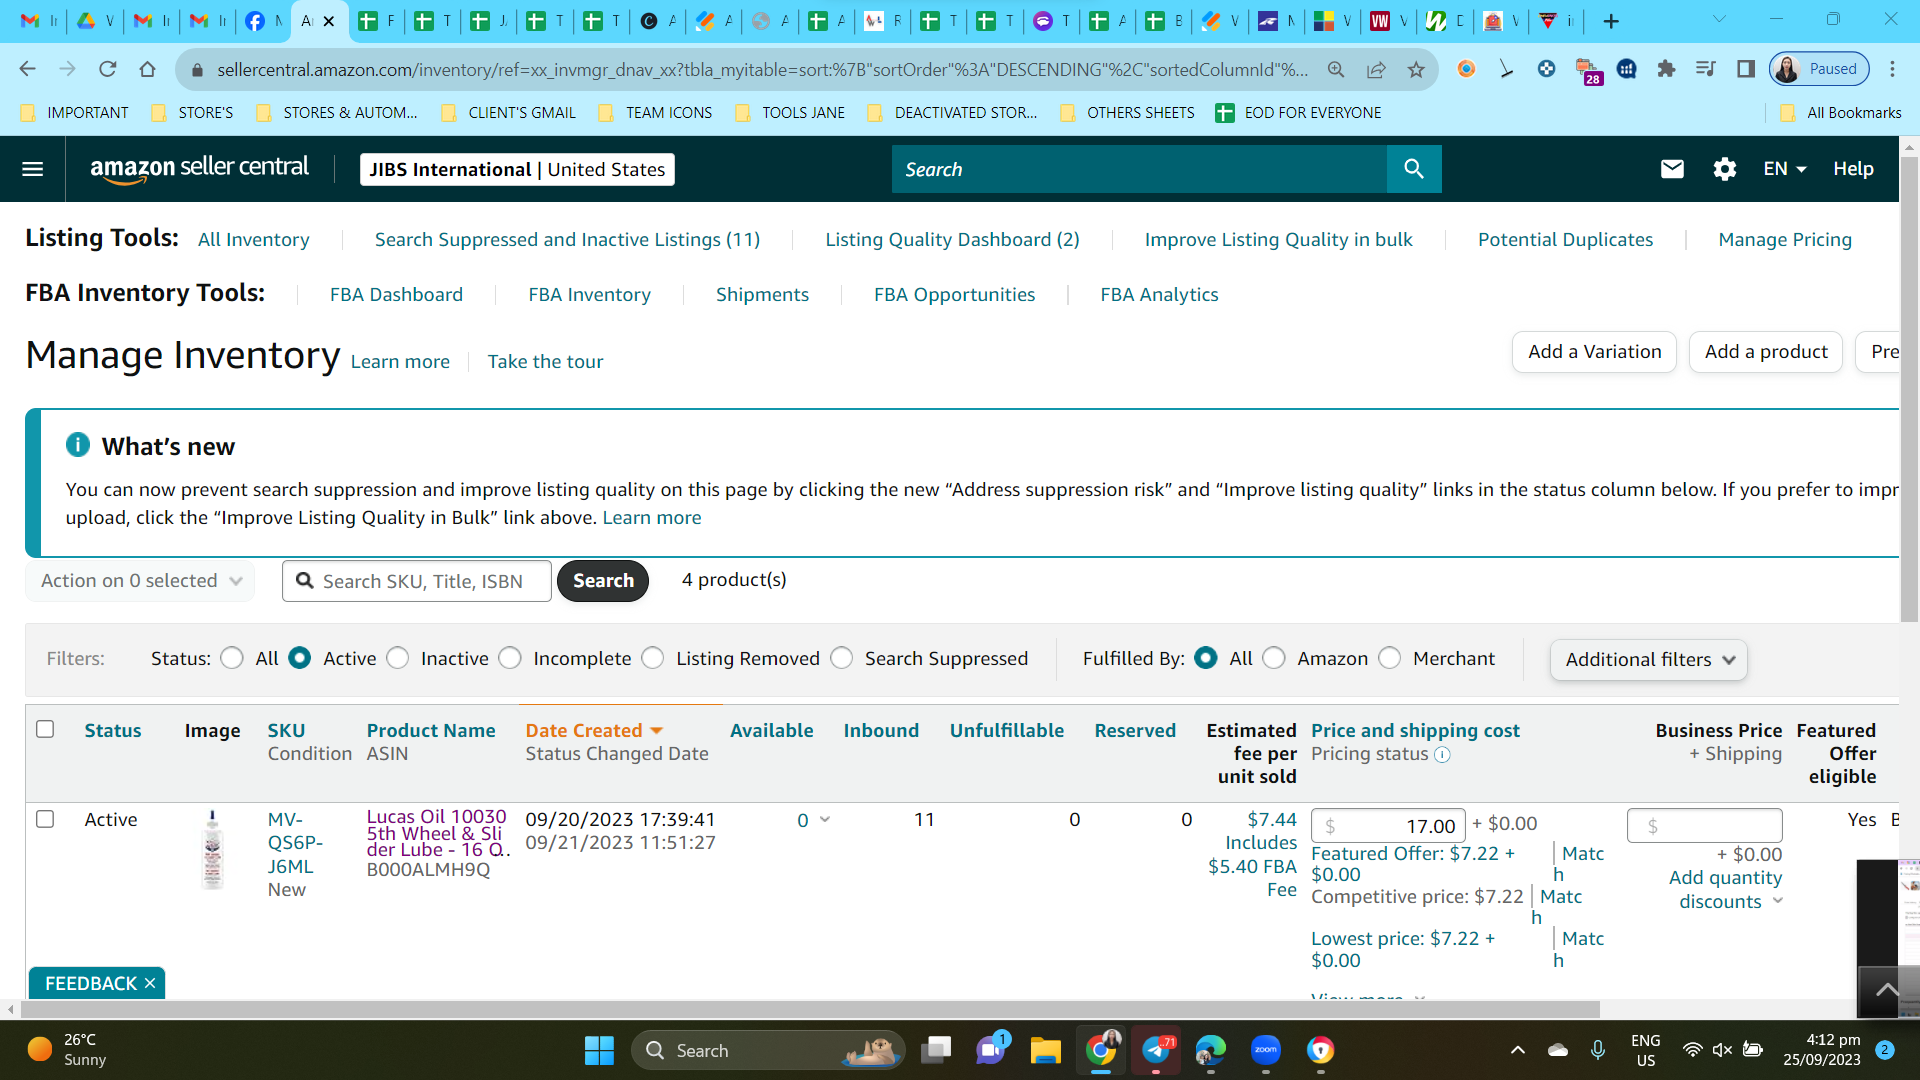Expand Add quantity discounts chevron
This screenshot has height=1080, width=1920.
[x=1777, y=901]
